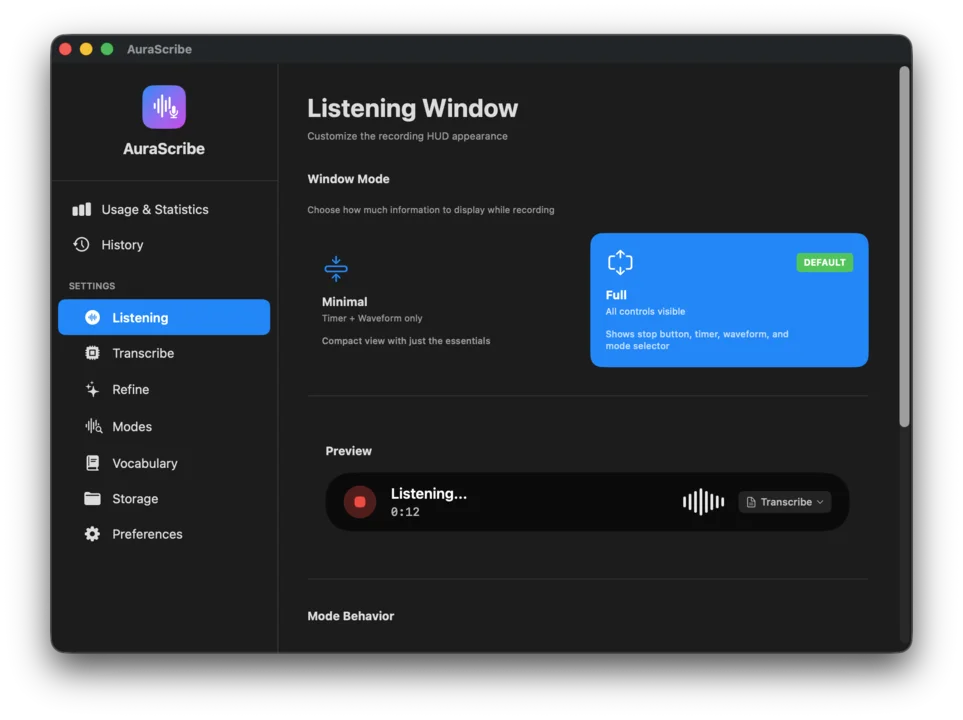
Task: Open Storage via the folder icon
Action: point(92,498)
